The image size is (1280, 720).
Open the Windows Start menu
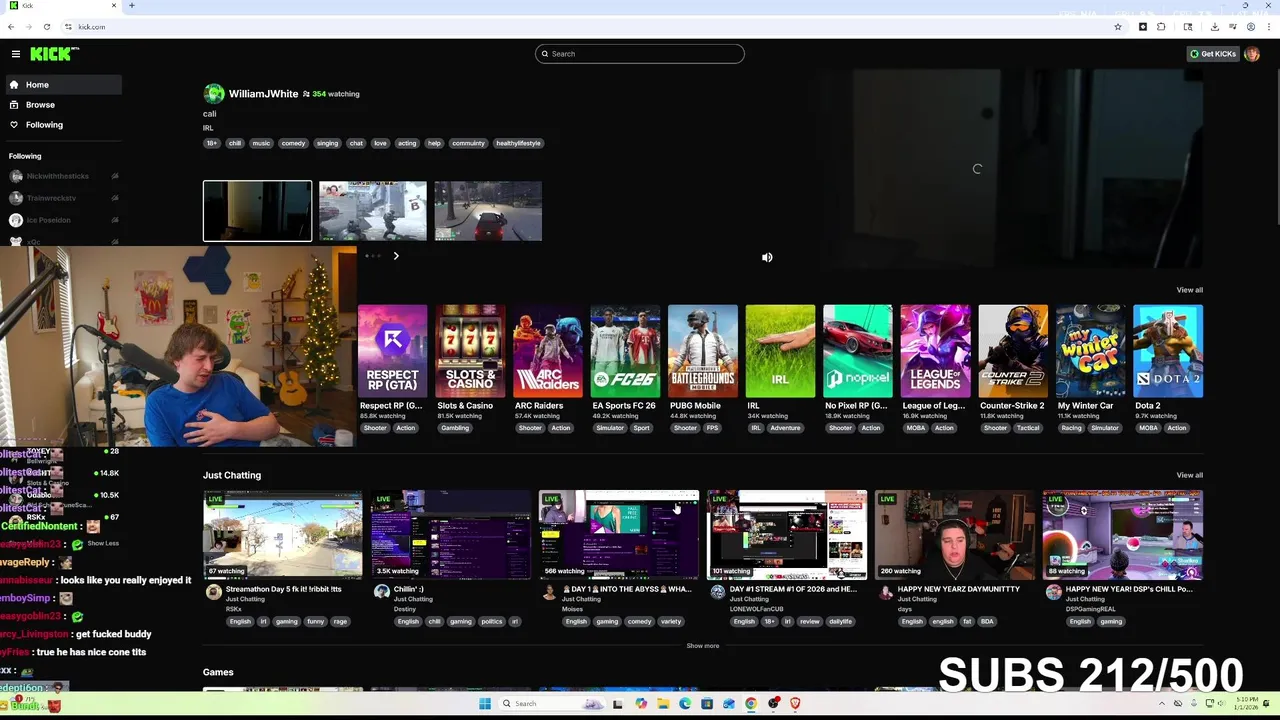[485, 704]
